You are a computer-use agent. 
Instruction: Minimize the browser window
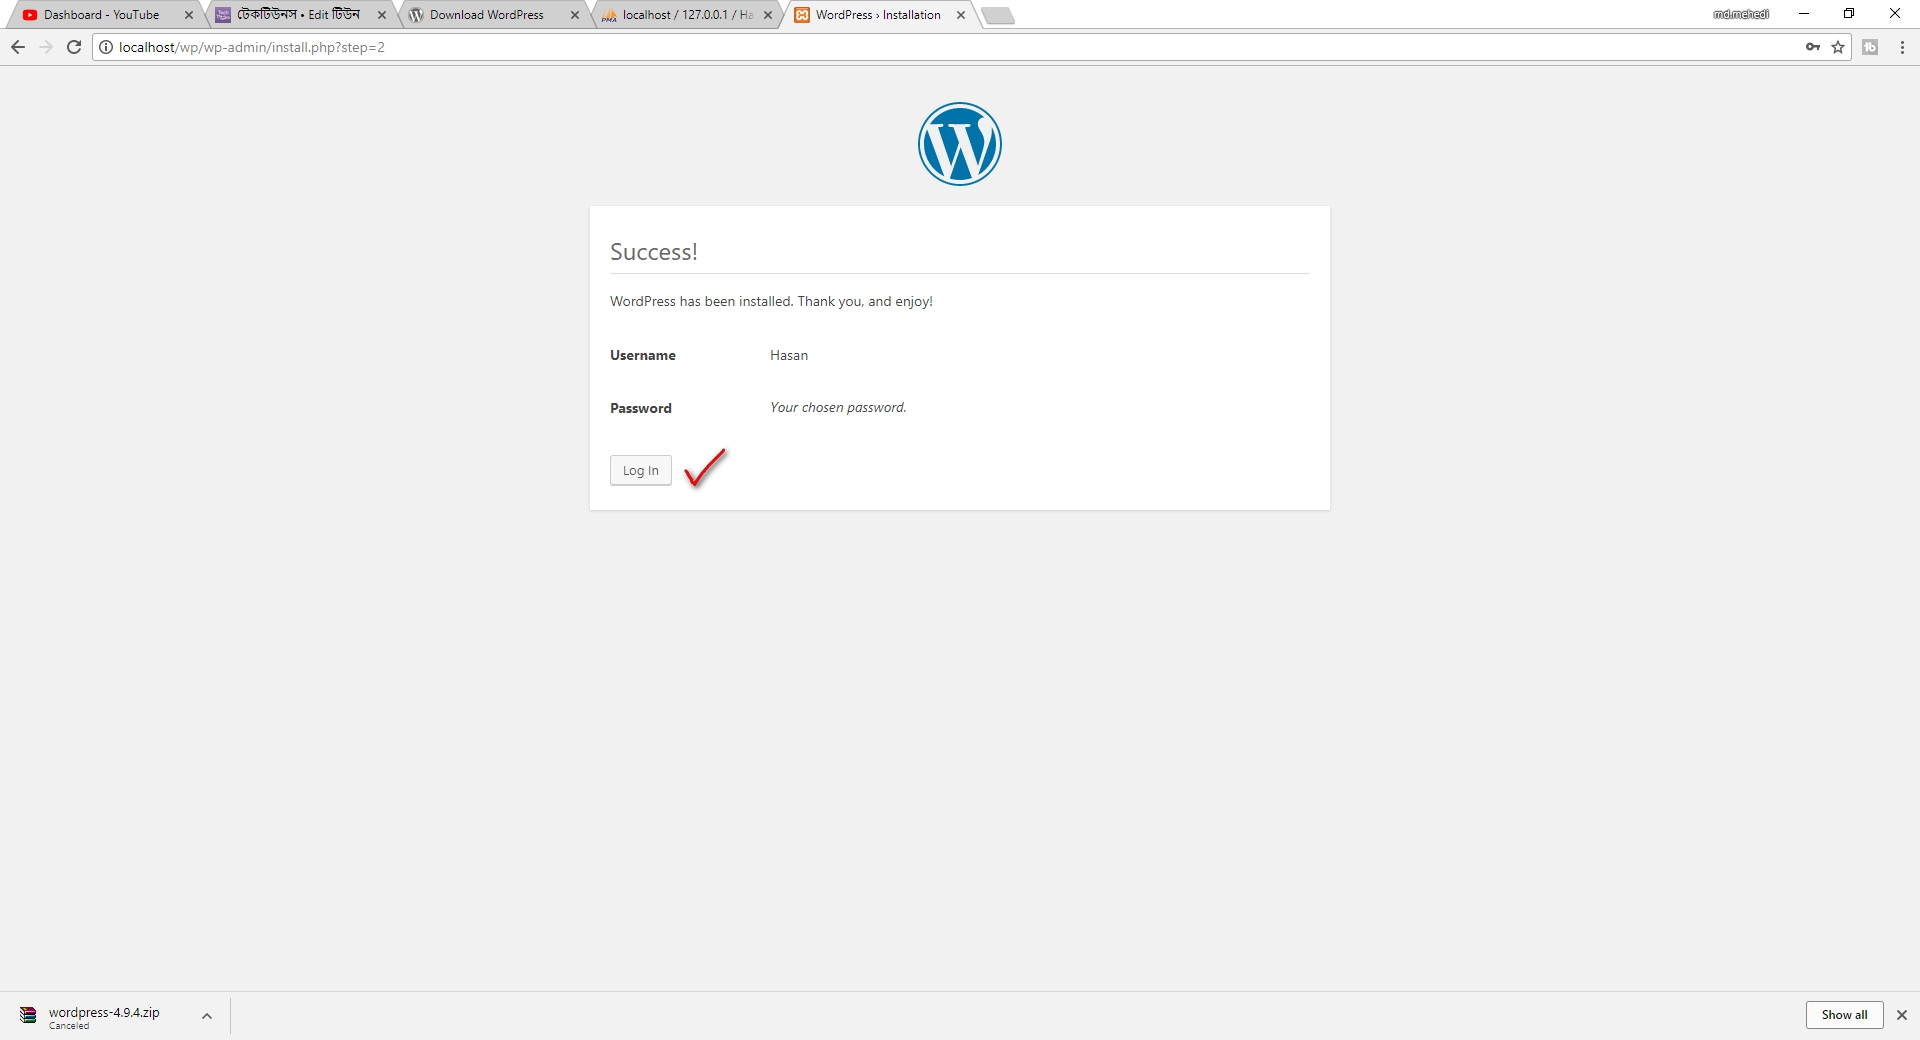click(x=1804, y=14)
